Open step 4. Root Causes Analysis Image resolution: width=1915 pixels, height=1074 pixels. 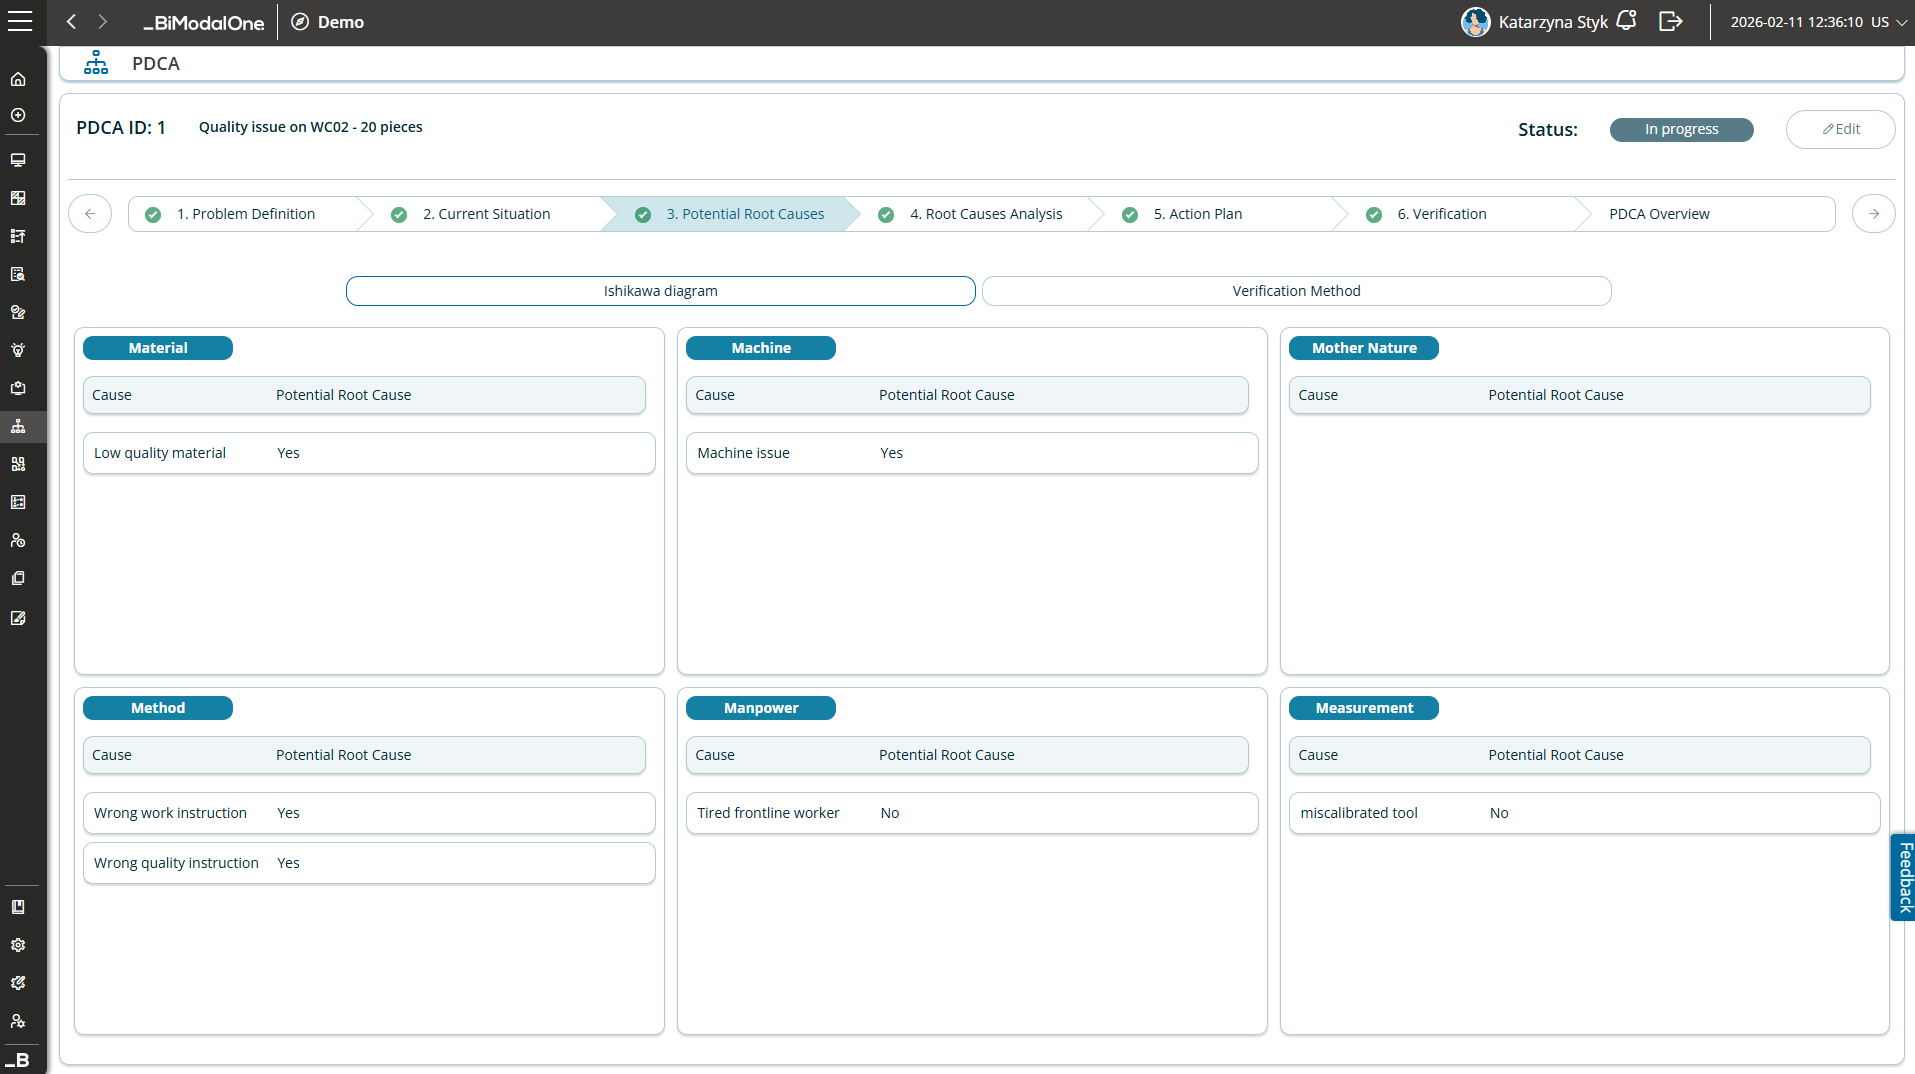click(x=985, y=214)
